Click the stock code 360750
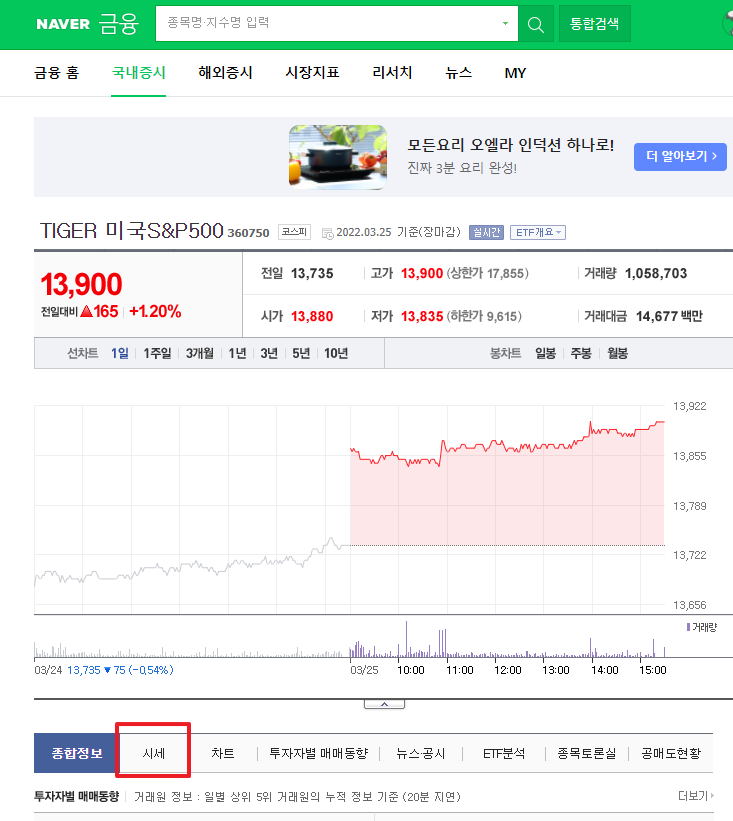The width and height of the screenshot is (733, 821). (x=248, y=232)
